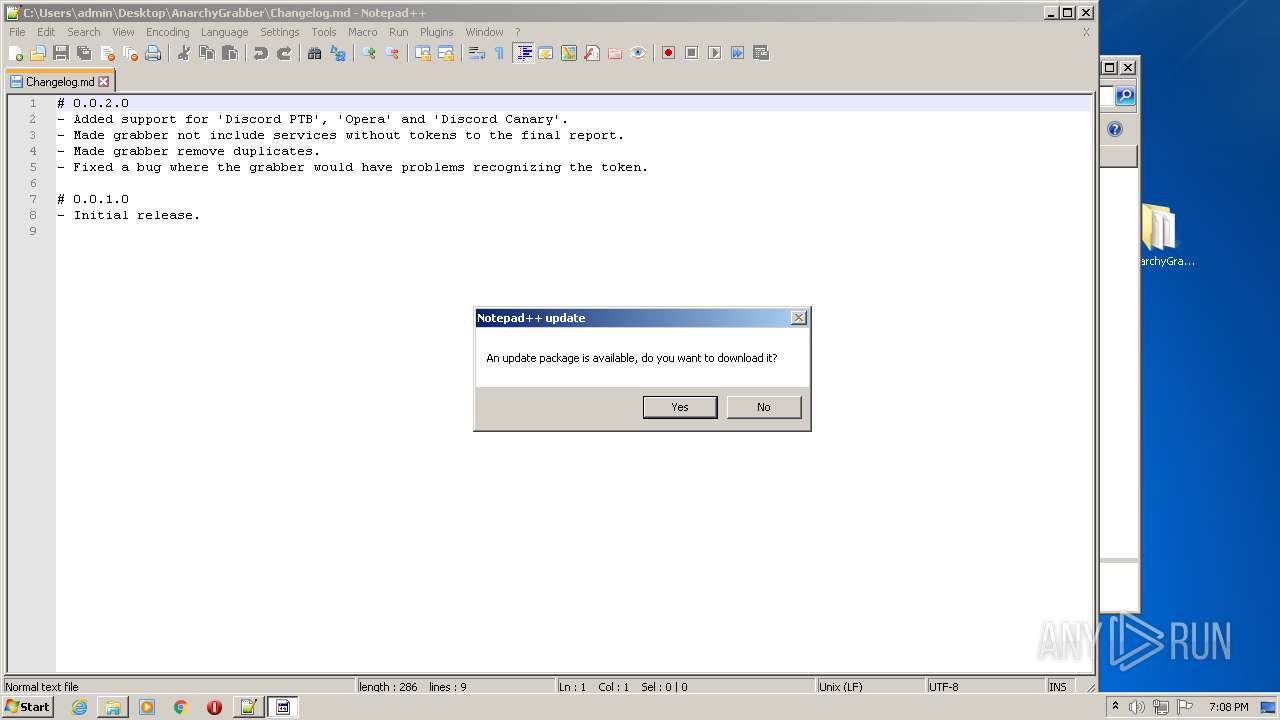The image size is (1280, 720).
Task: Open the Run menu
Action: (399, 32)
